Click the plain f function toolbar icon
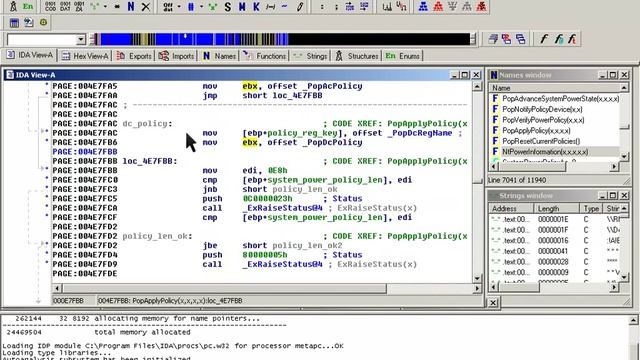Image resolution: width=640 pixels, height=360 pixels. pyautogui.click(x=543, y=39)
